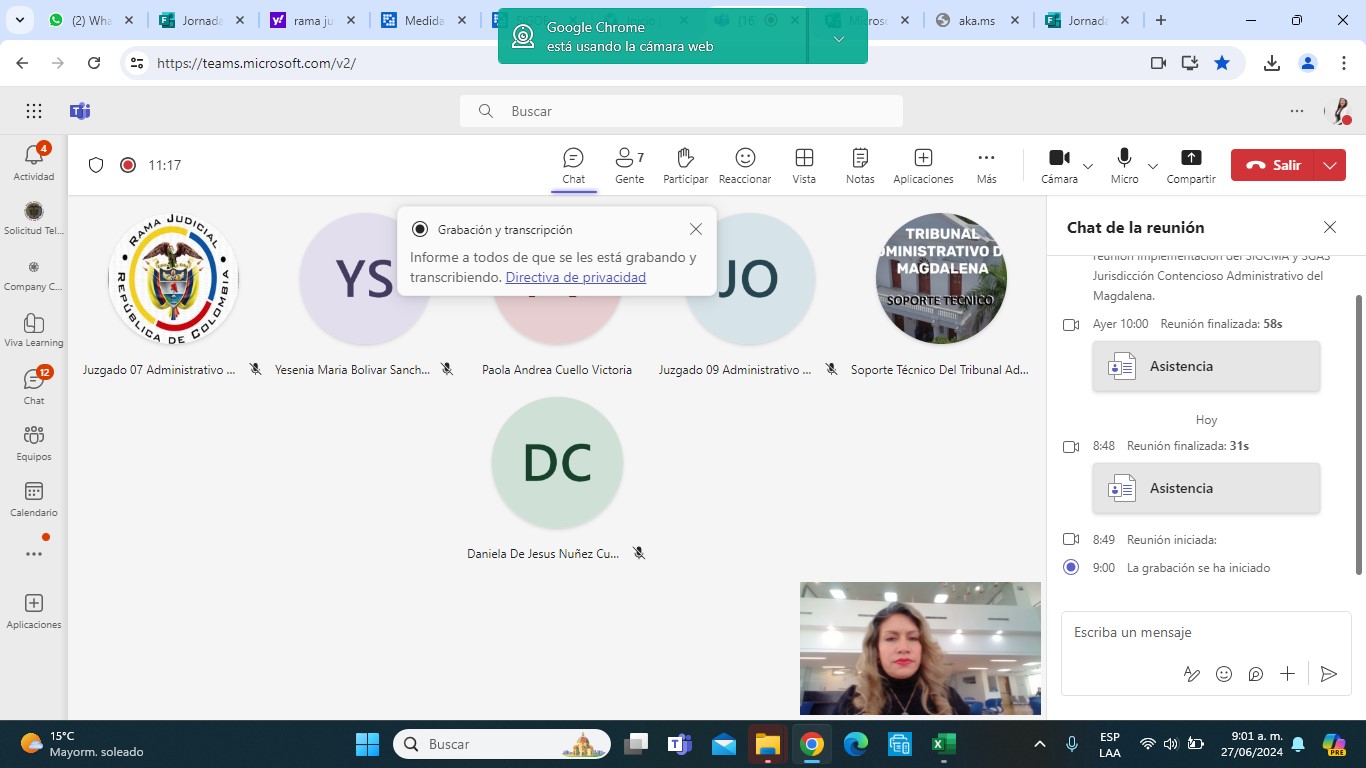
Task: Dismiss the Grabación y transcripción notice
Action: coord(696,229)
